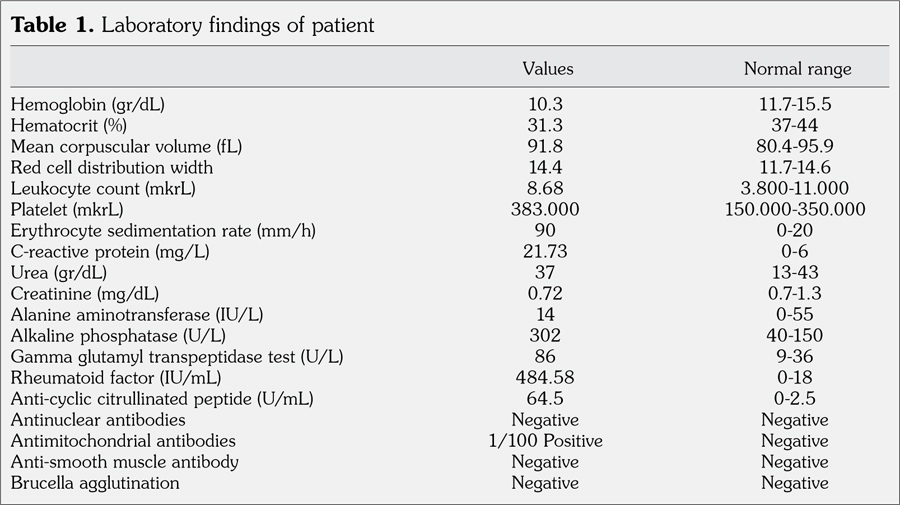
Task: Click the "Normal range" column header
Action: [797, 69]
